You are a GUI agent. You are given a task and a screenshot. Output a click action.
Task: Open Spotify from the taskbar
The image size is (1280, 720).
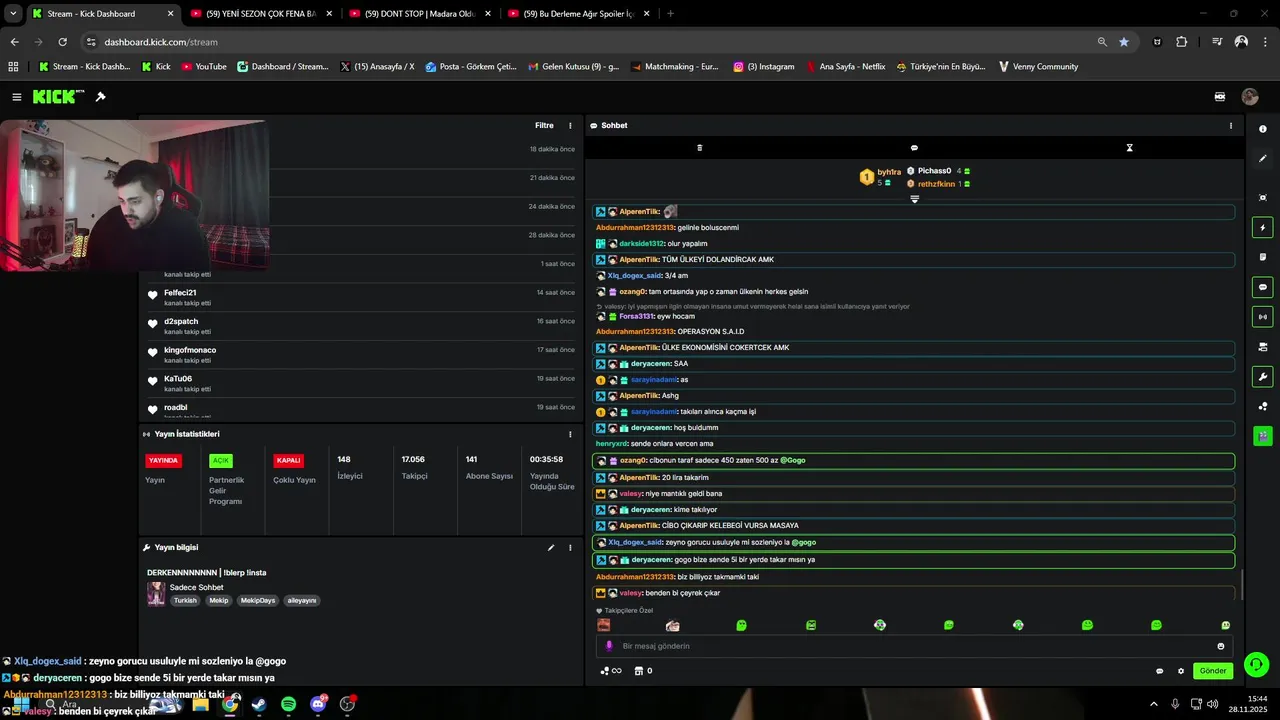pos(288,704)
